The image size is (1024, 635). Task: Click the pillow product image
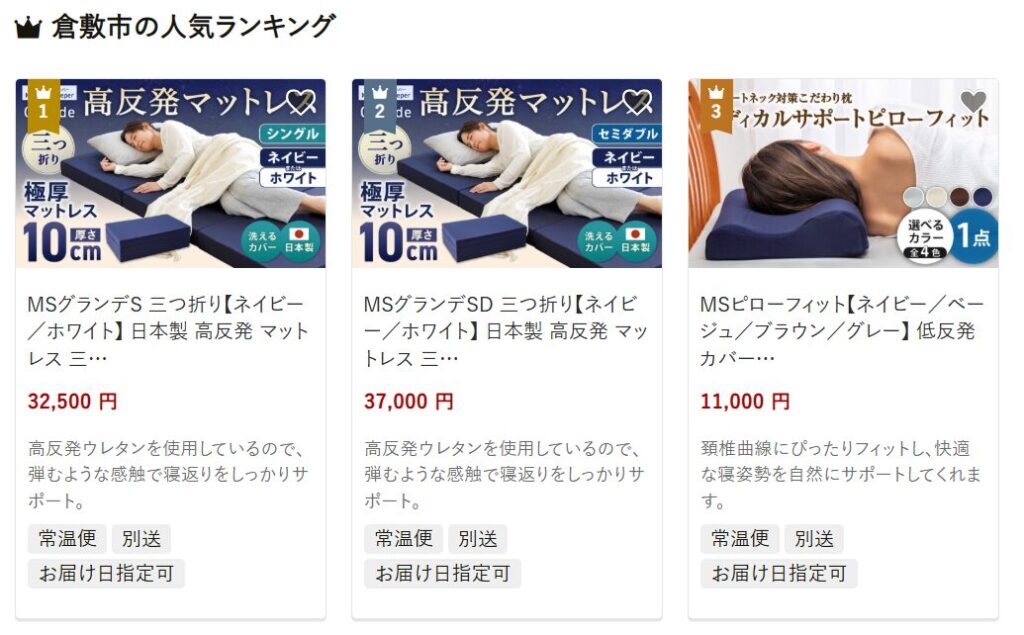coord(843,173)
